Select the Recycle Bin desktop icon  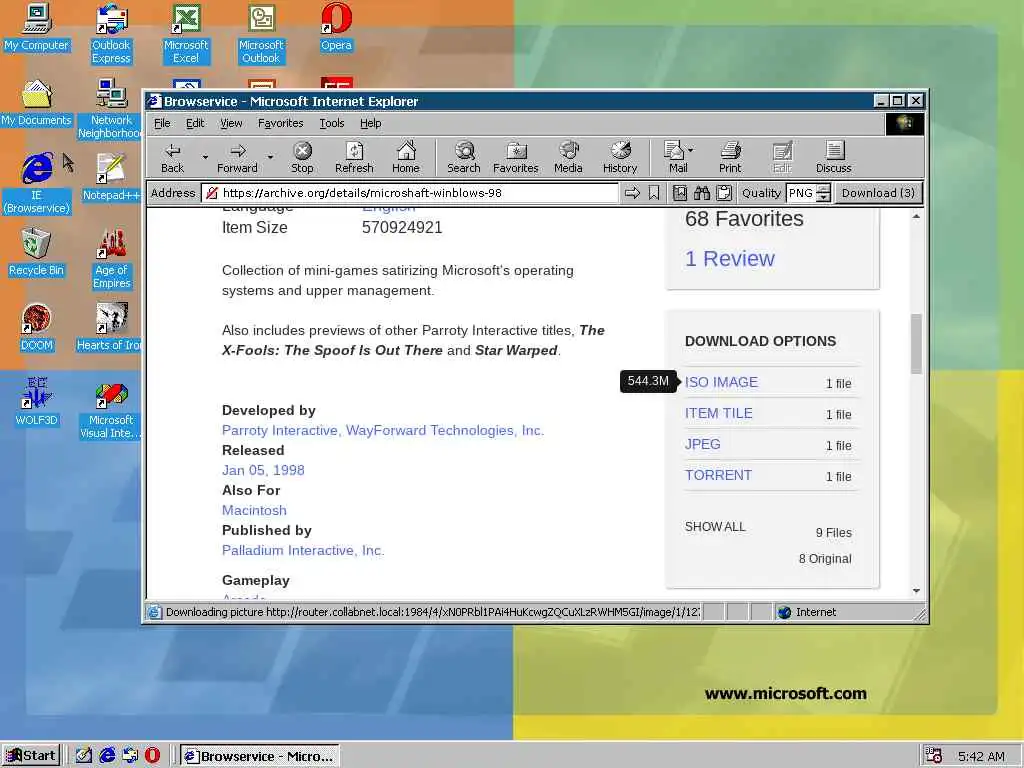click(36, 253)
